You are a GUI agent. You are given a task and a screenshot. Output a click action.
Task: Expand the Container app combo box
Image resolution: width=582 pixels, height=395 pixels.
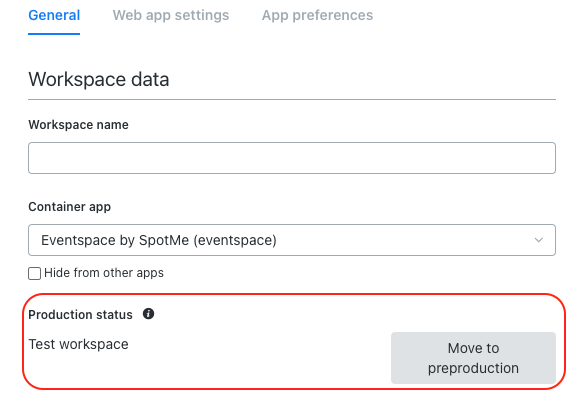(x=292, y=240)
